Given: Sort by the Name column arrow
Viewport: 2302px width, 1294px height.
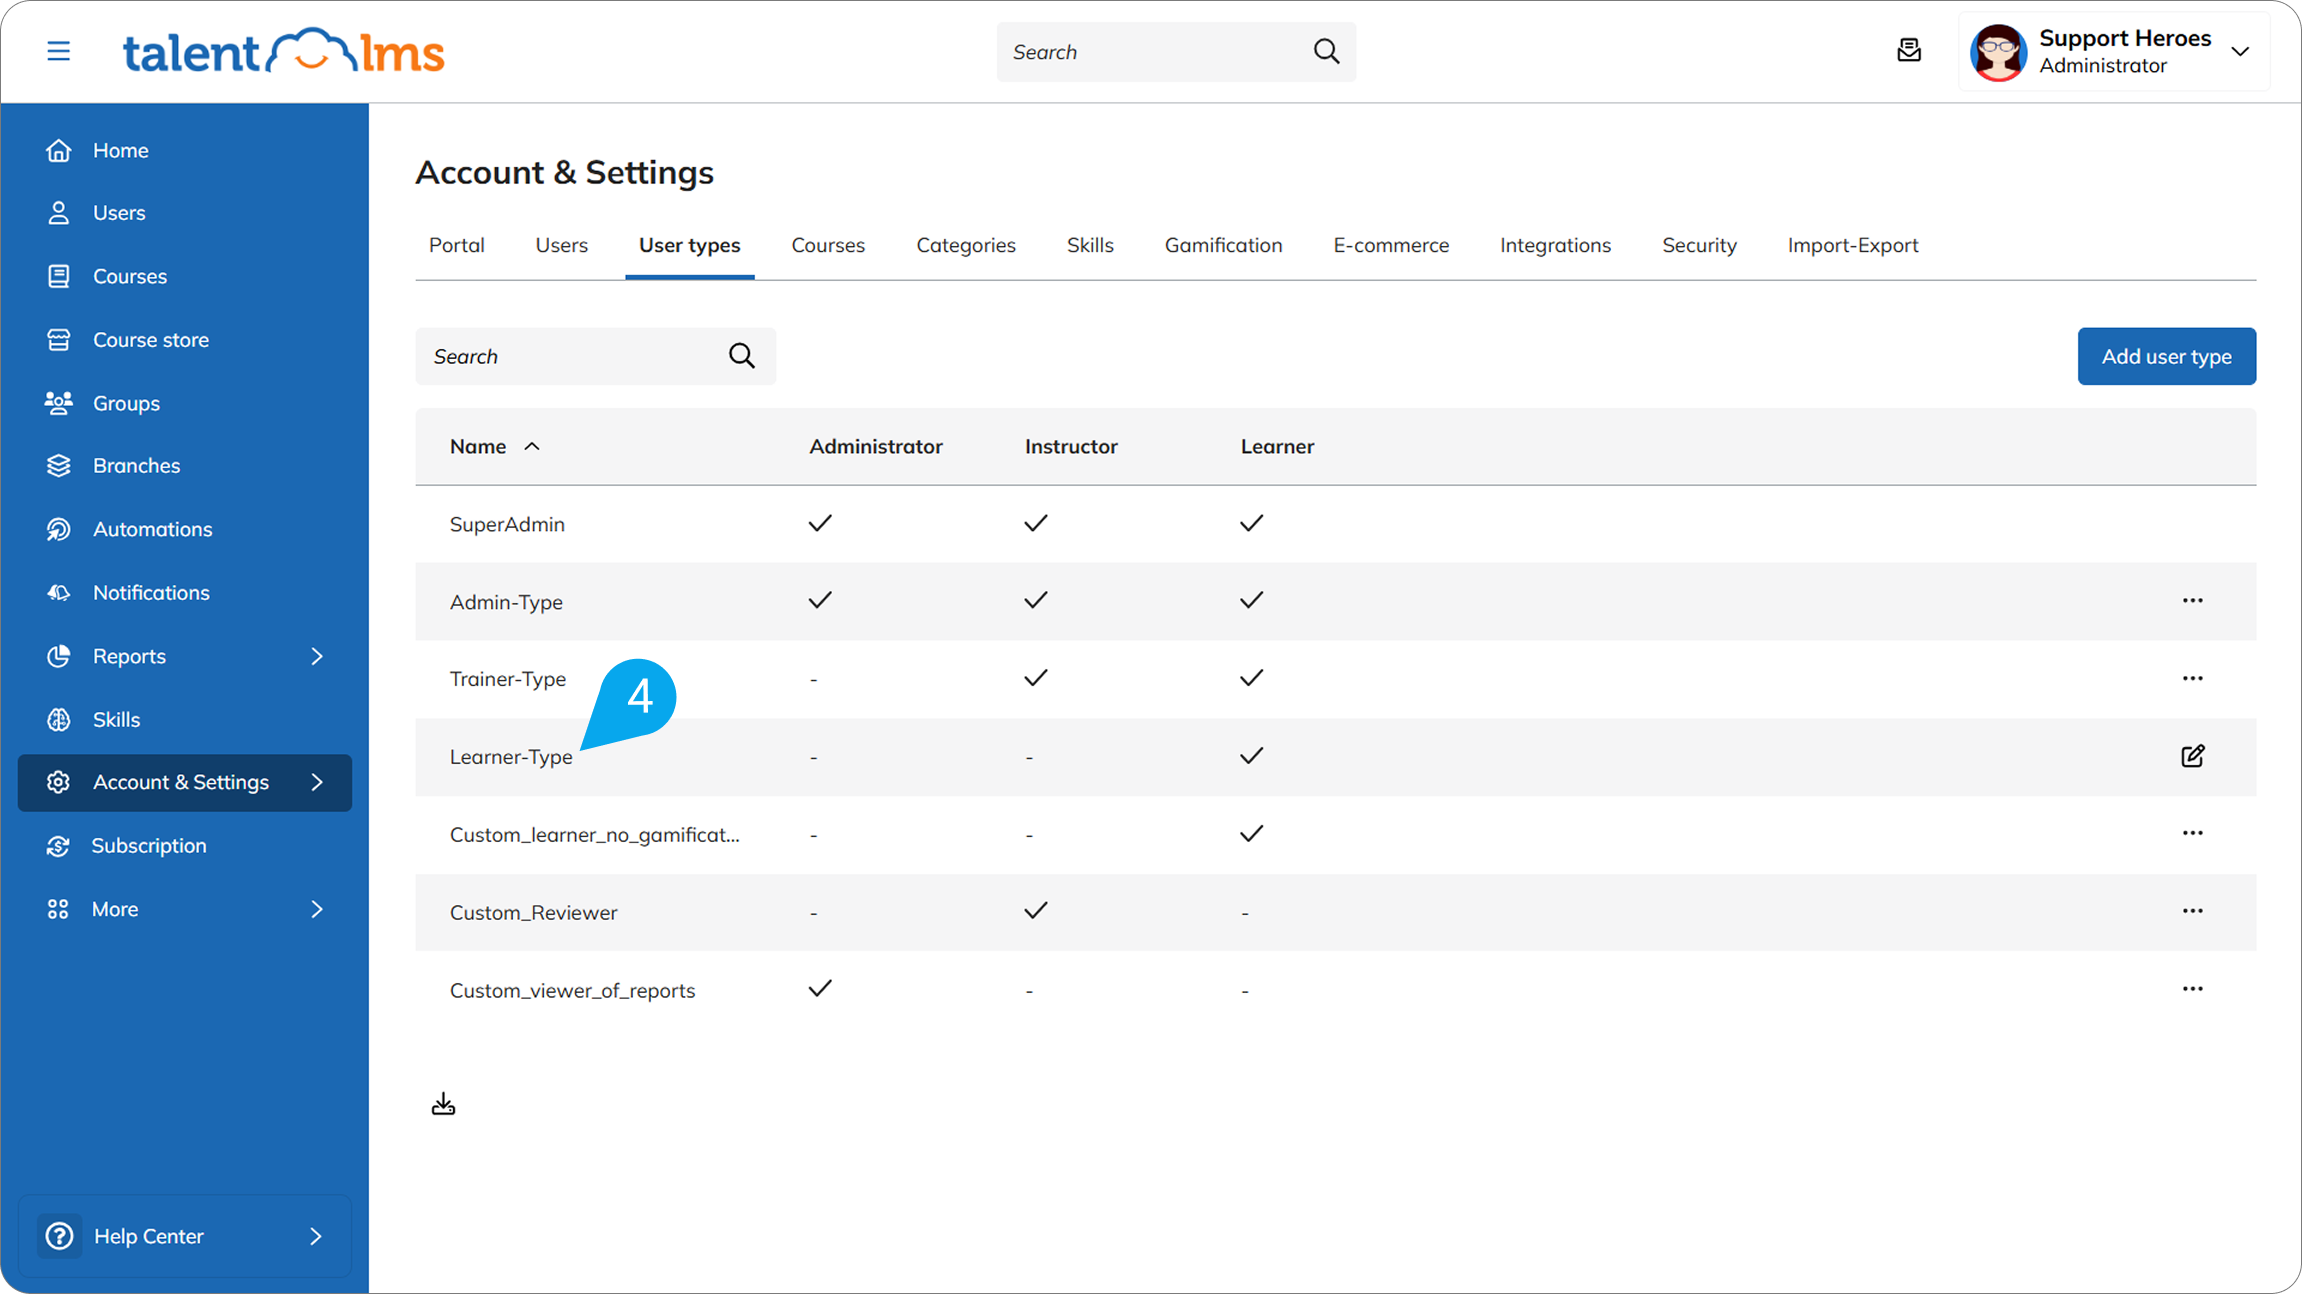Looking at the screenshot, I should coord(532,447).
